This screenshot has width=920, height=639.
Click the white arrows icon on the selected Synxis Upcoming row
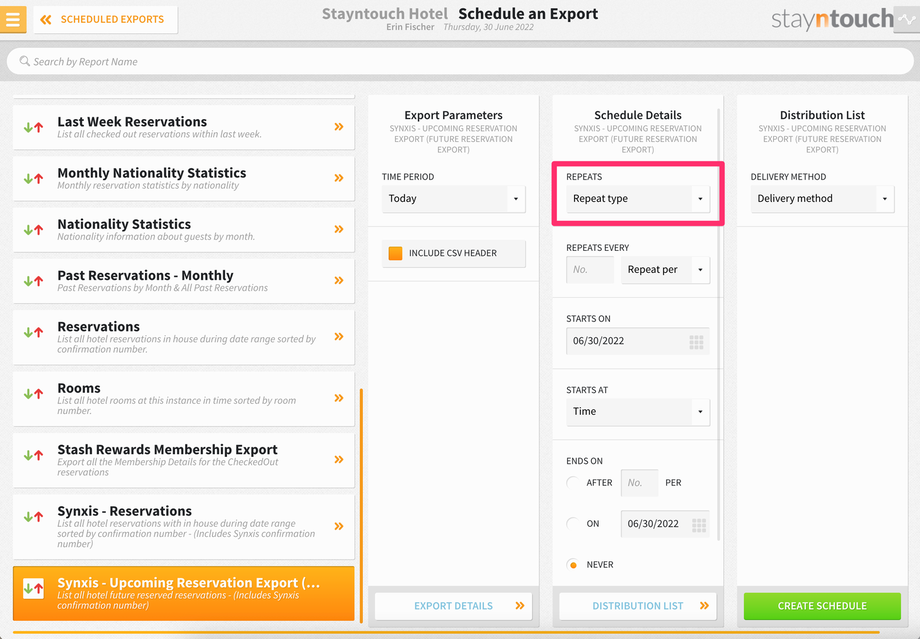(x=33, y=589)
